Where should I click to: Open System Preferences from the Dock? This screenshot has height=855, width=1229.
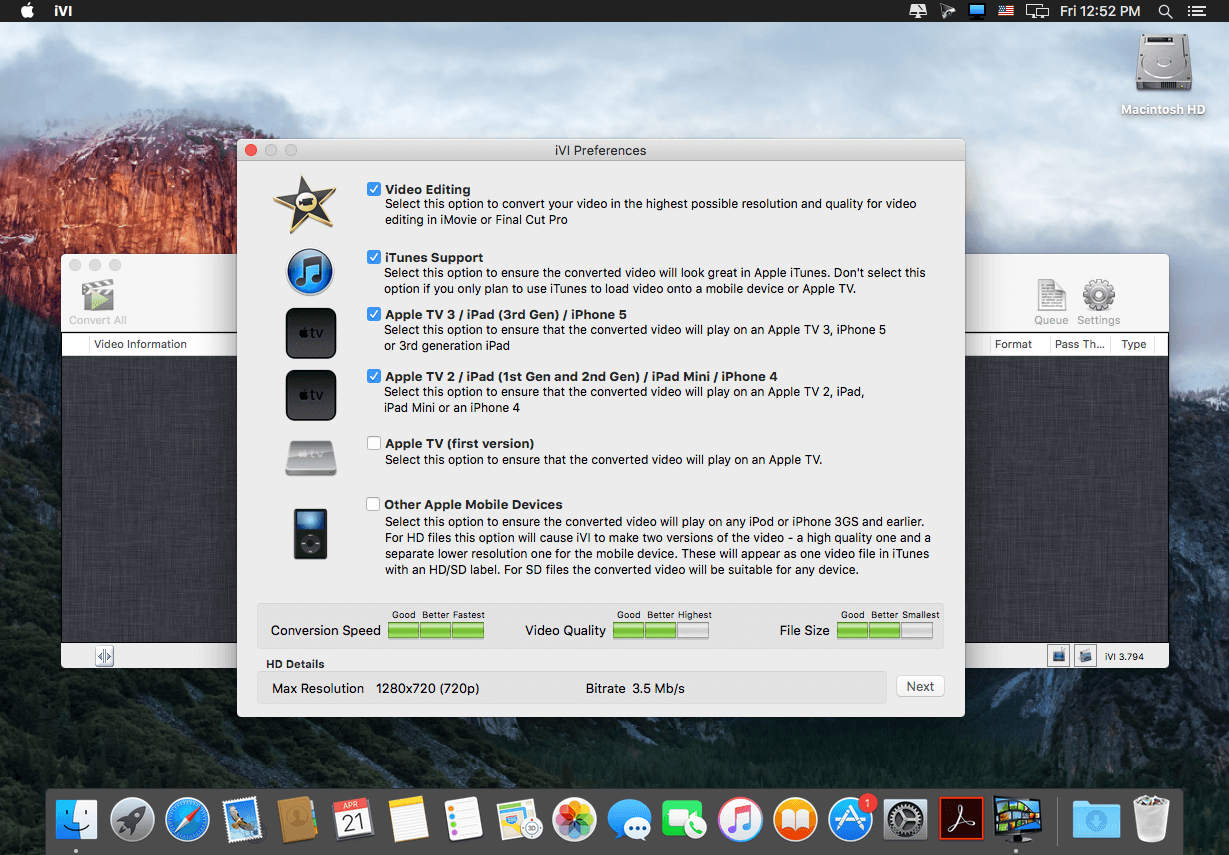coord(906,820)
